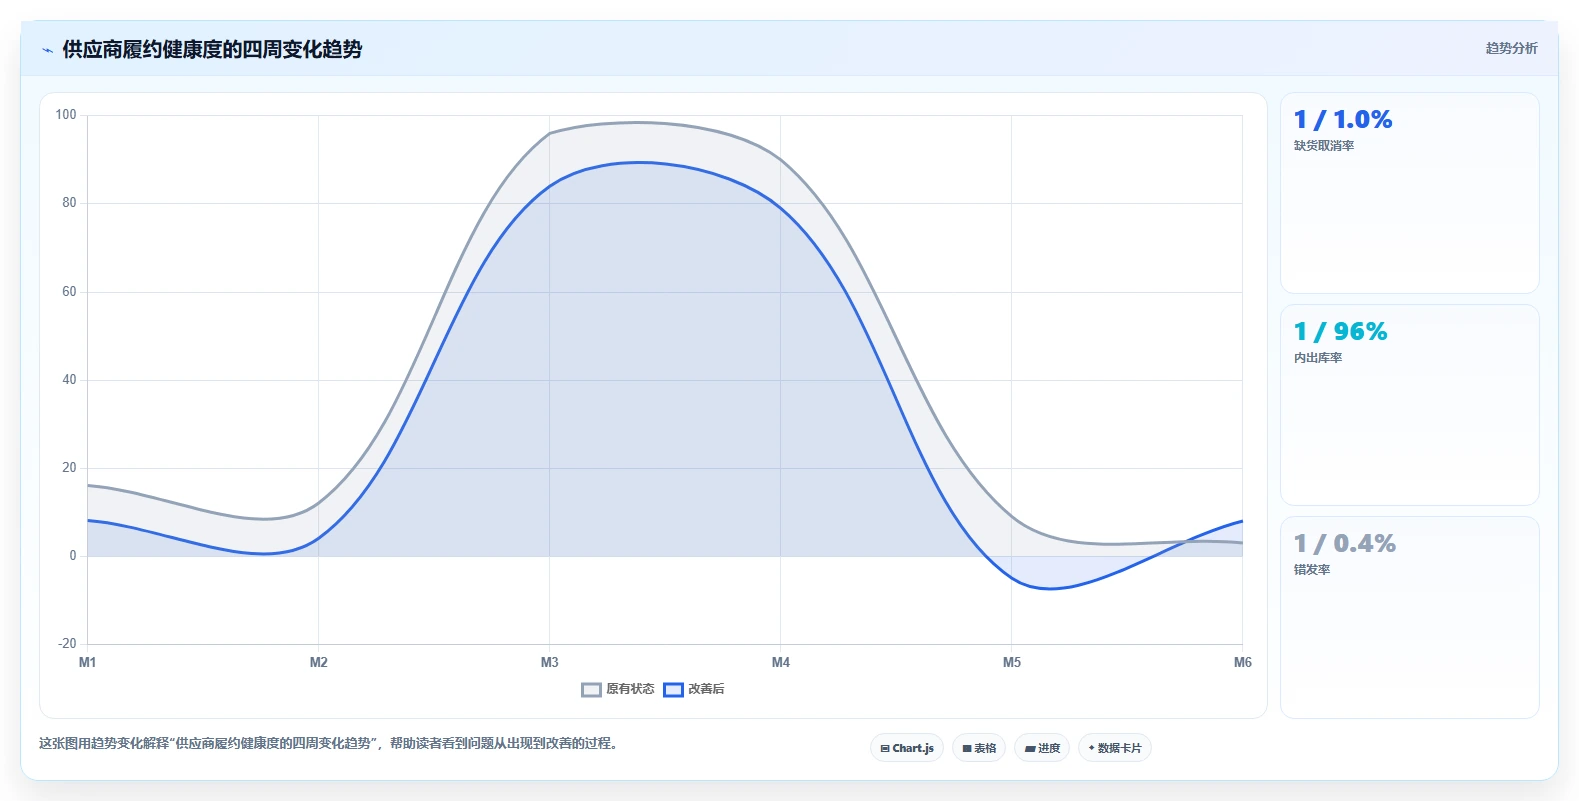
Task: Click the 趋势分析 label in the header
Action: pyautogui.click(x=1511, y=48)
